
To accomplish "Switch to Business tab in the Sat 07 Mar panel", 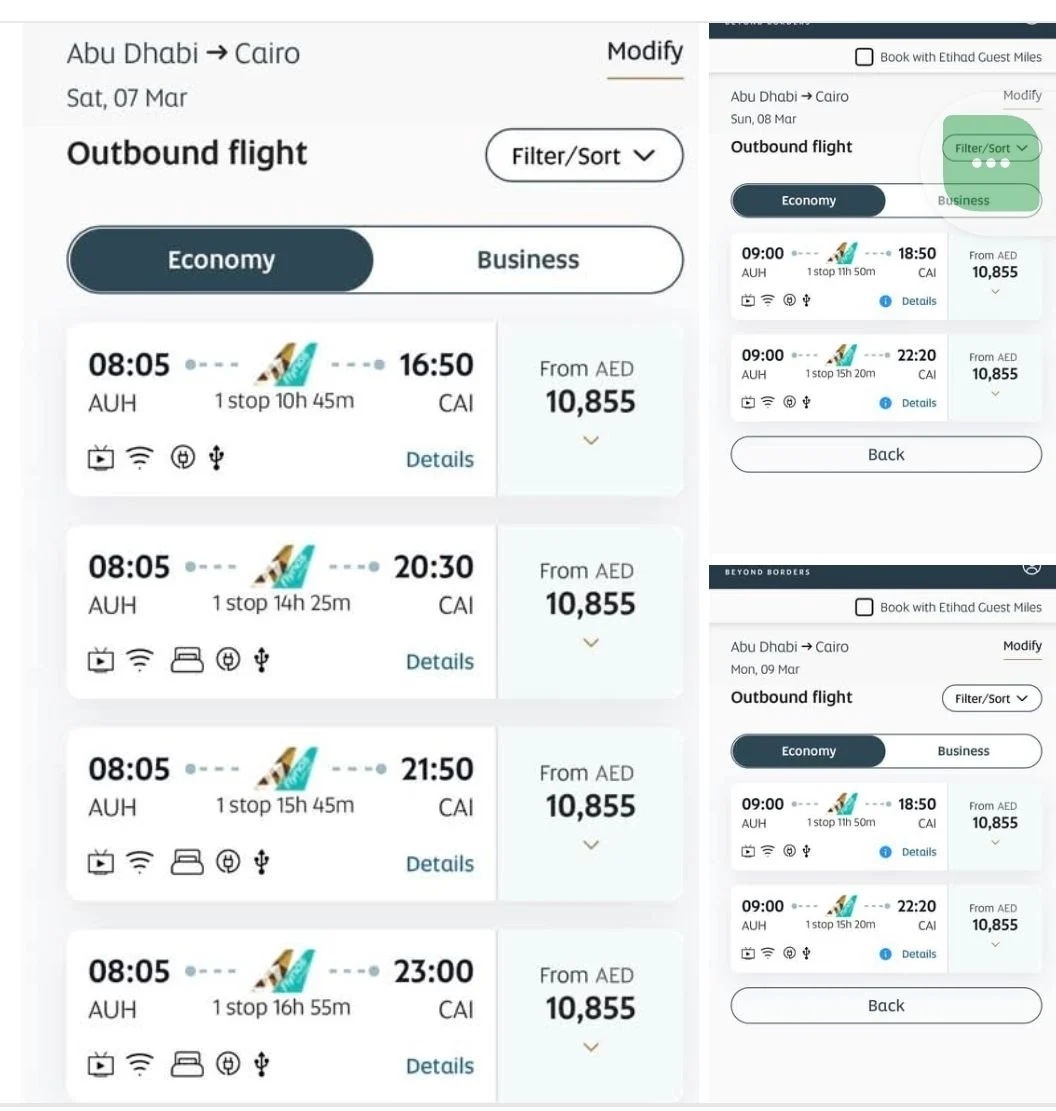I will point(528,260).
